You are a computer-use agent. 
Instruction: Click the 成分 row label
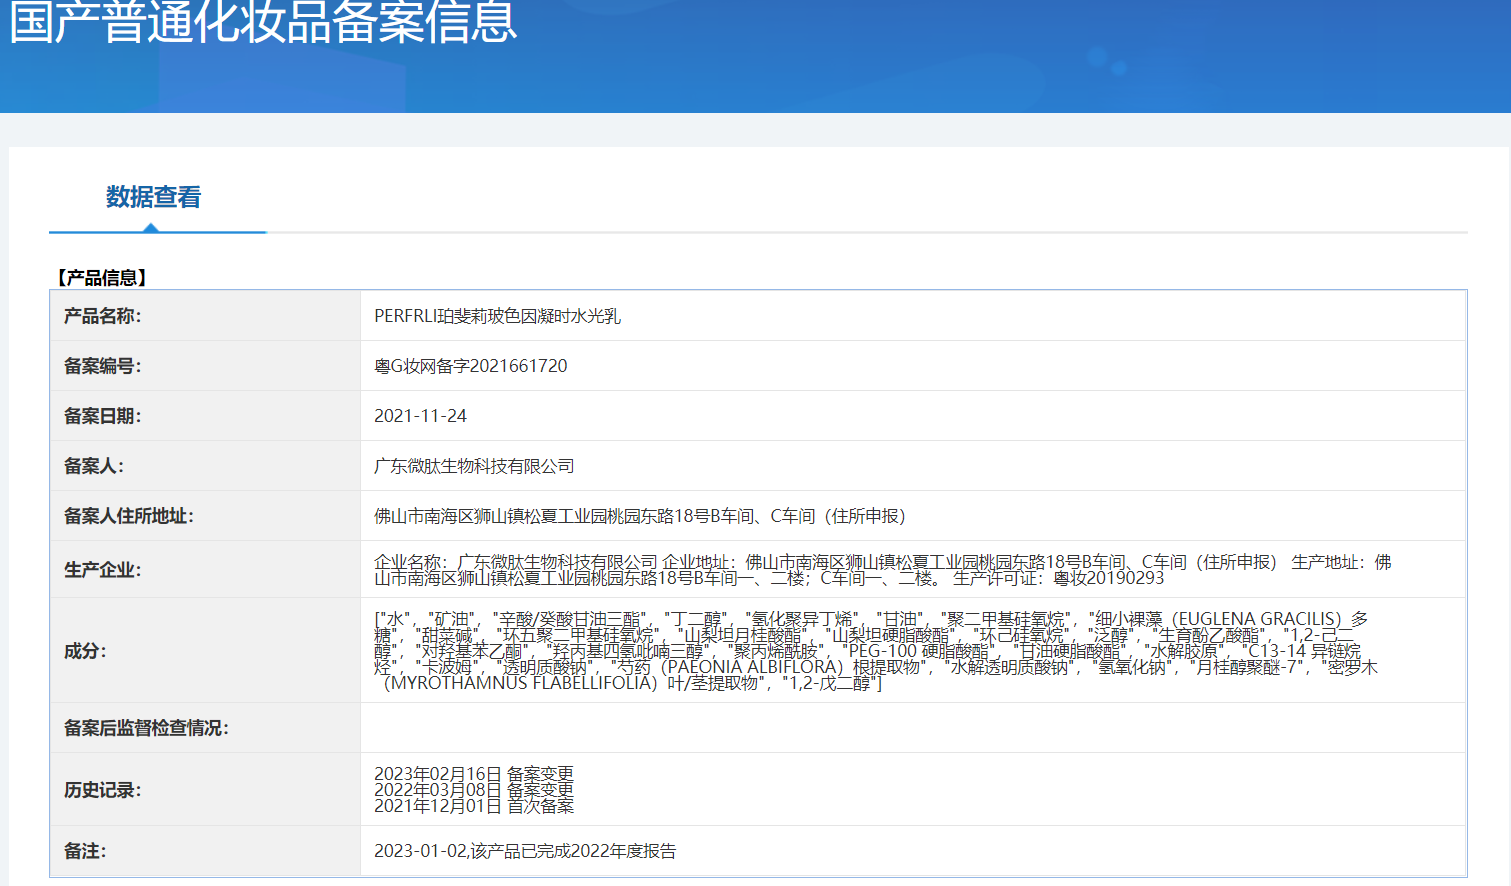pyautogui.click(x=85, y=651)
